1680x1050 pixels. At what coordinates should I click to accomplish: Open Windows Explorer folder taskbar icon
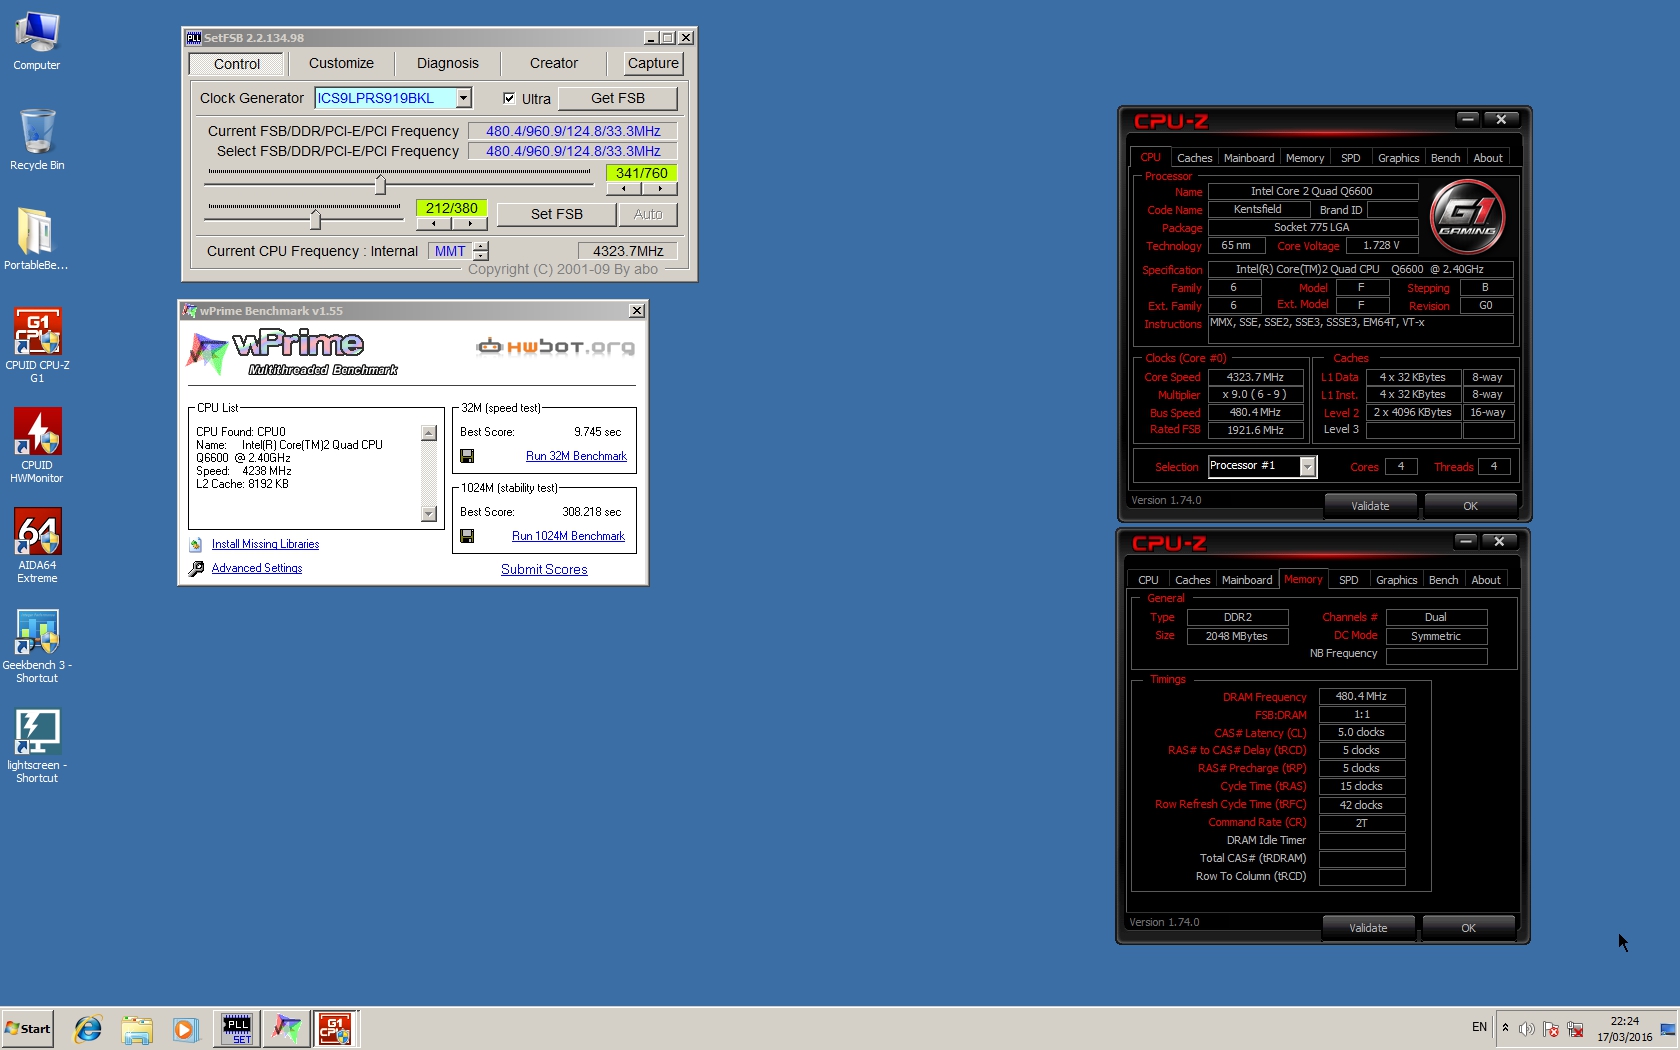click(137, 1029)
